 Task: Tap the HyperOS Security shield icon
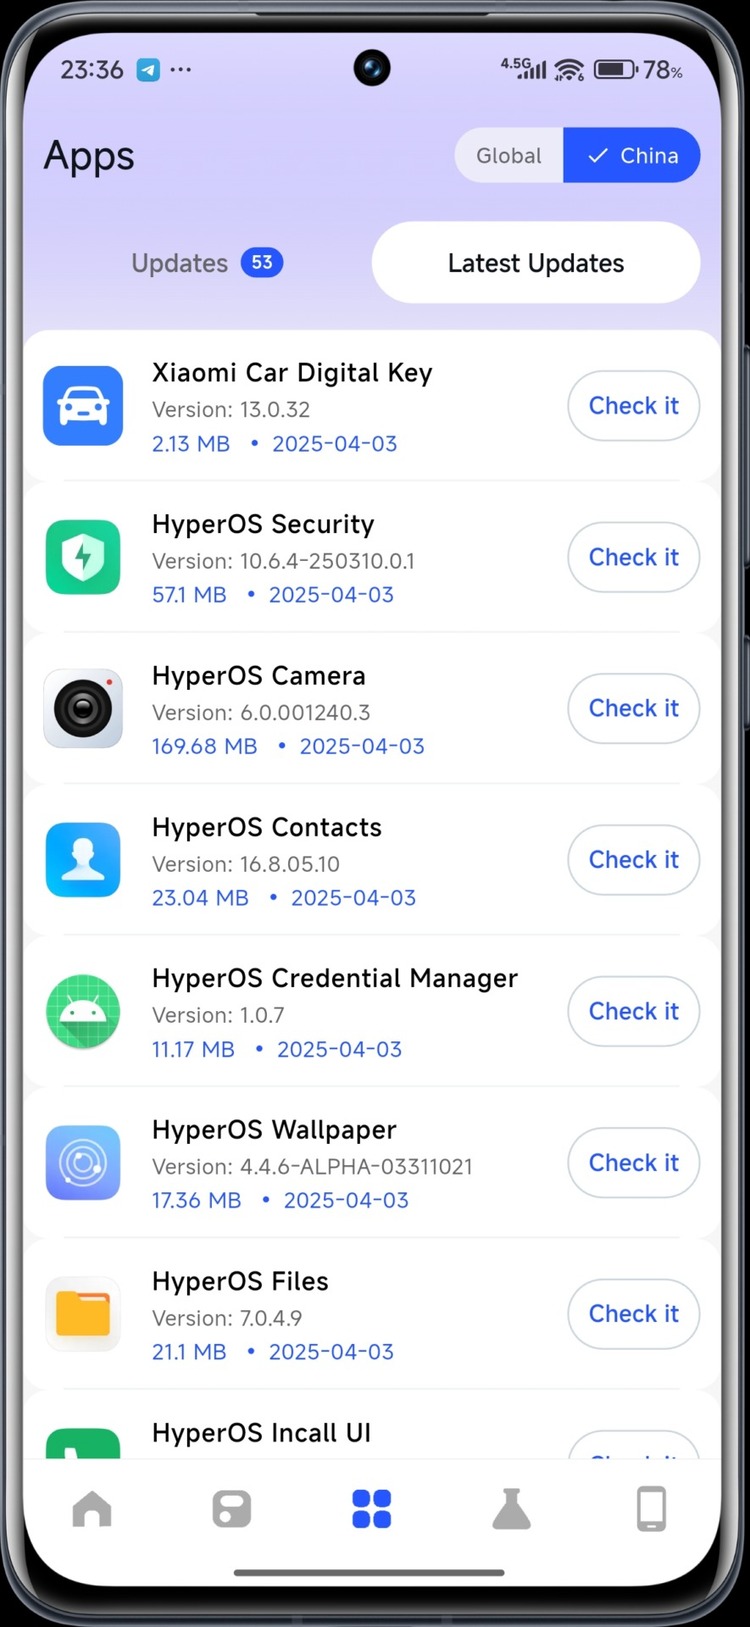click(x=83, y=557)
